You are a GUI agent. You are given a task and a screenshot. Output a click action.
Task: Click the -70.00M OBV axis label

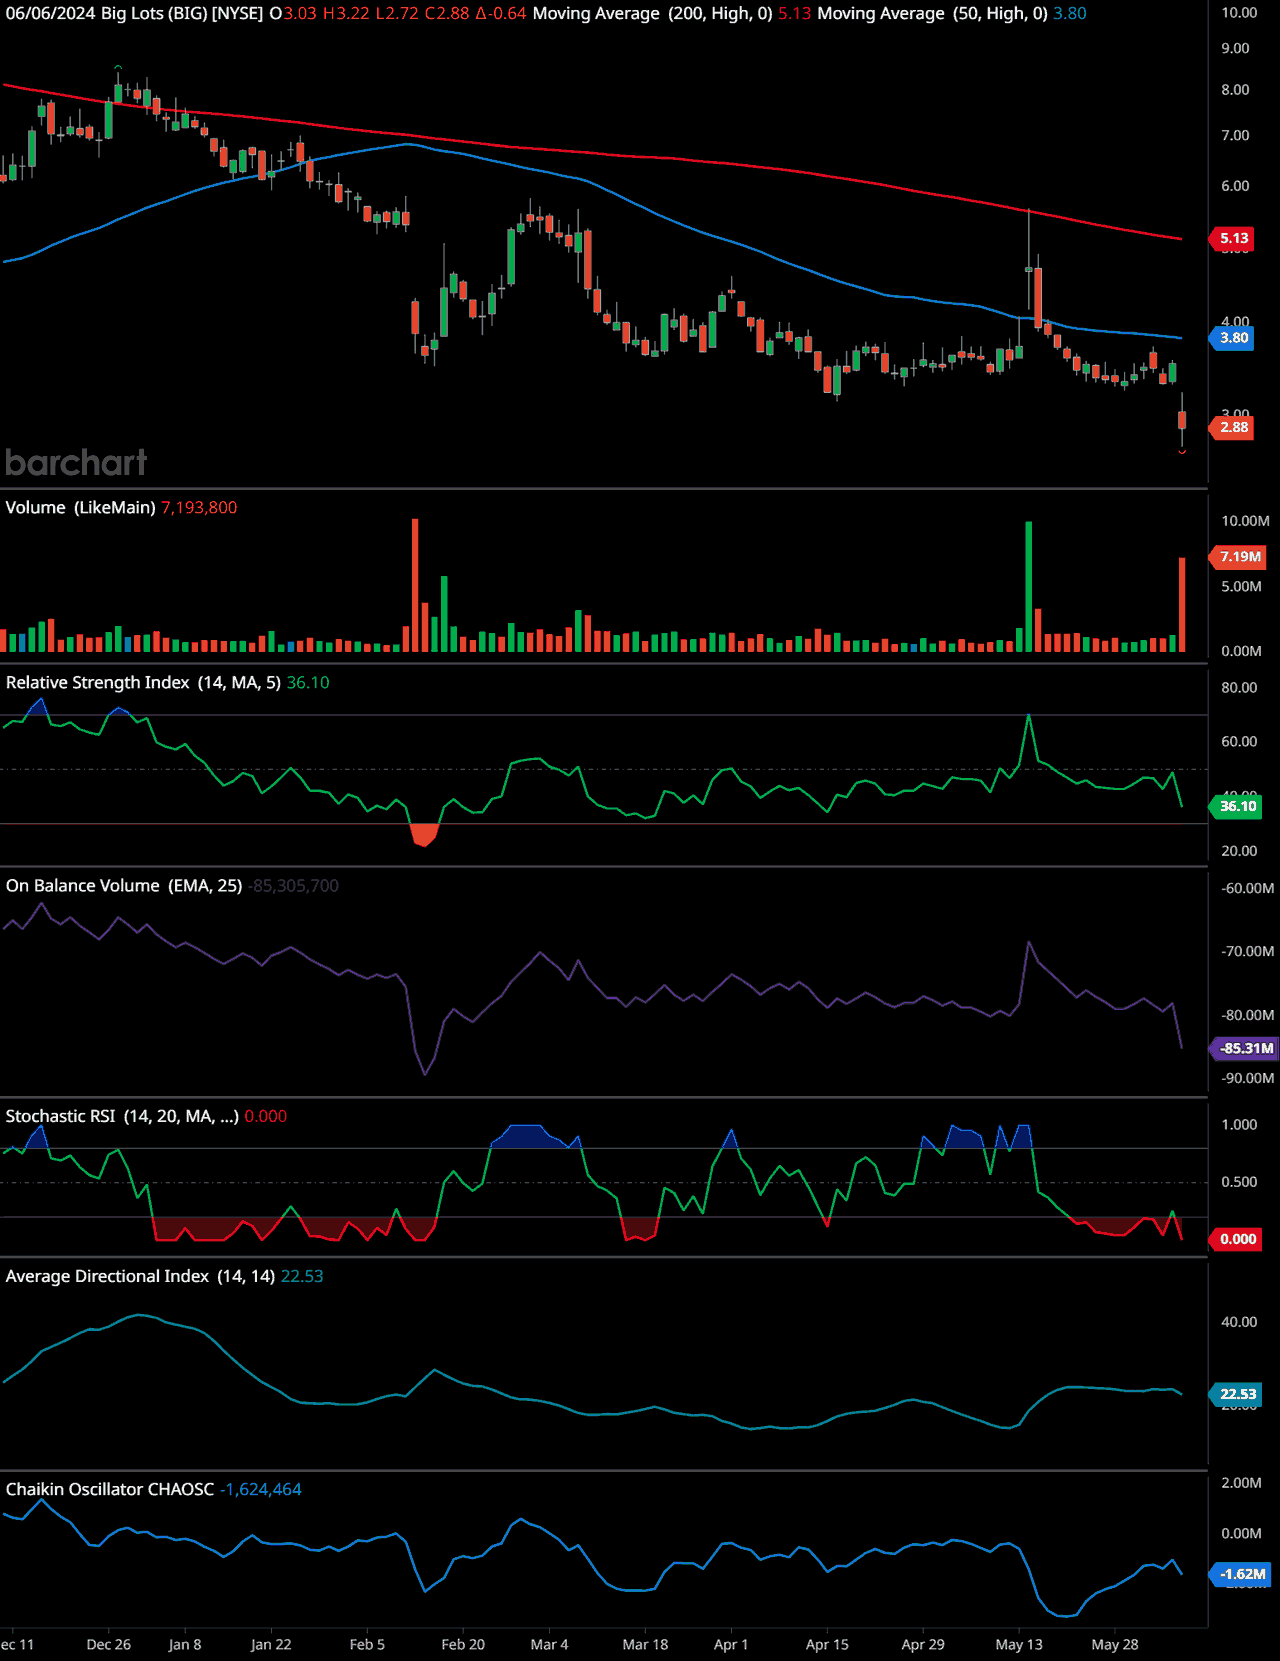pyautogui.click(x=1247, y=952)
